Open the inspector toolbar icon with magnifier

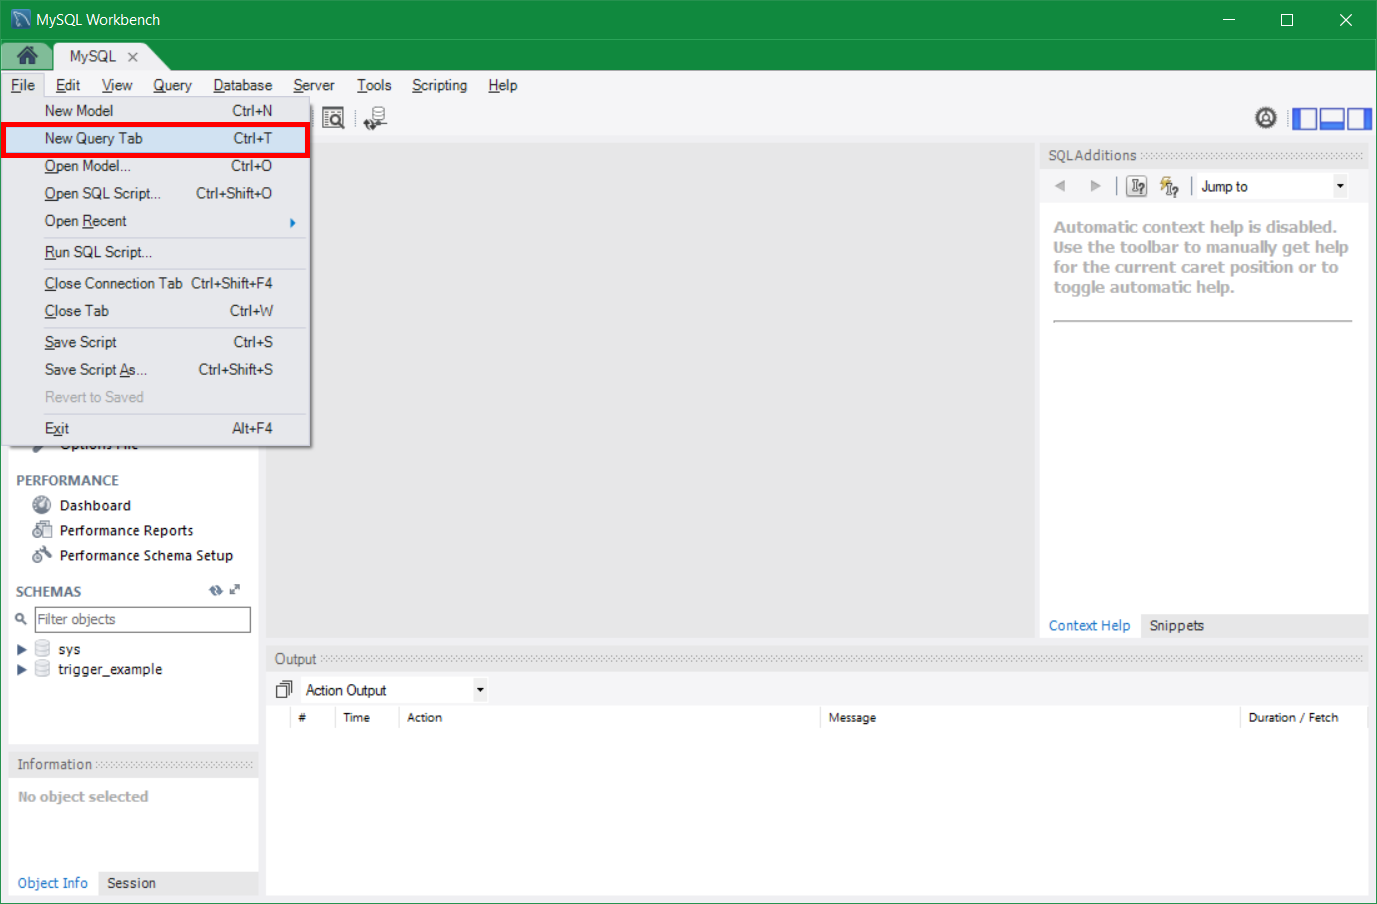tap(333, 118)
